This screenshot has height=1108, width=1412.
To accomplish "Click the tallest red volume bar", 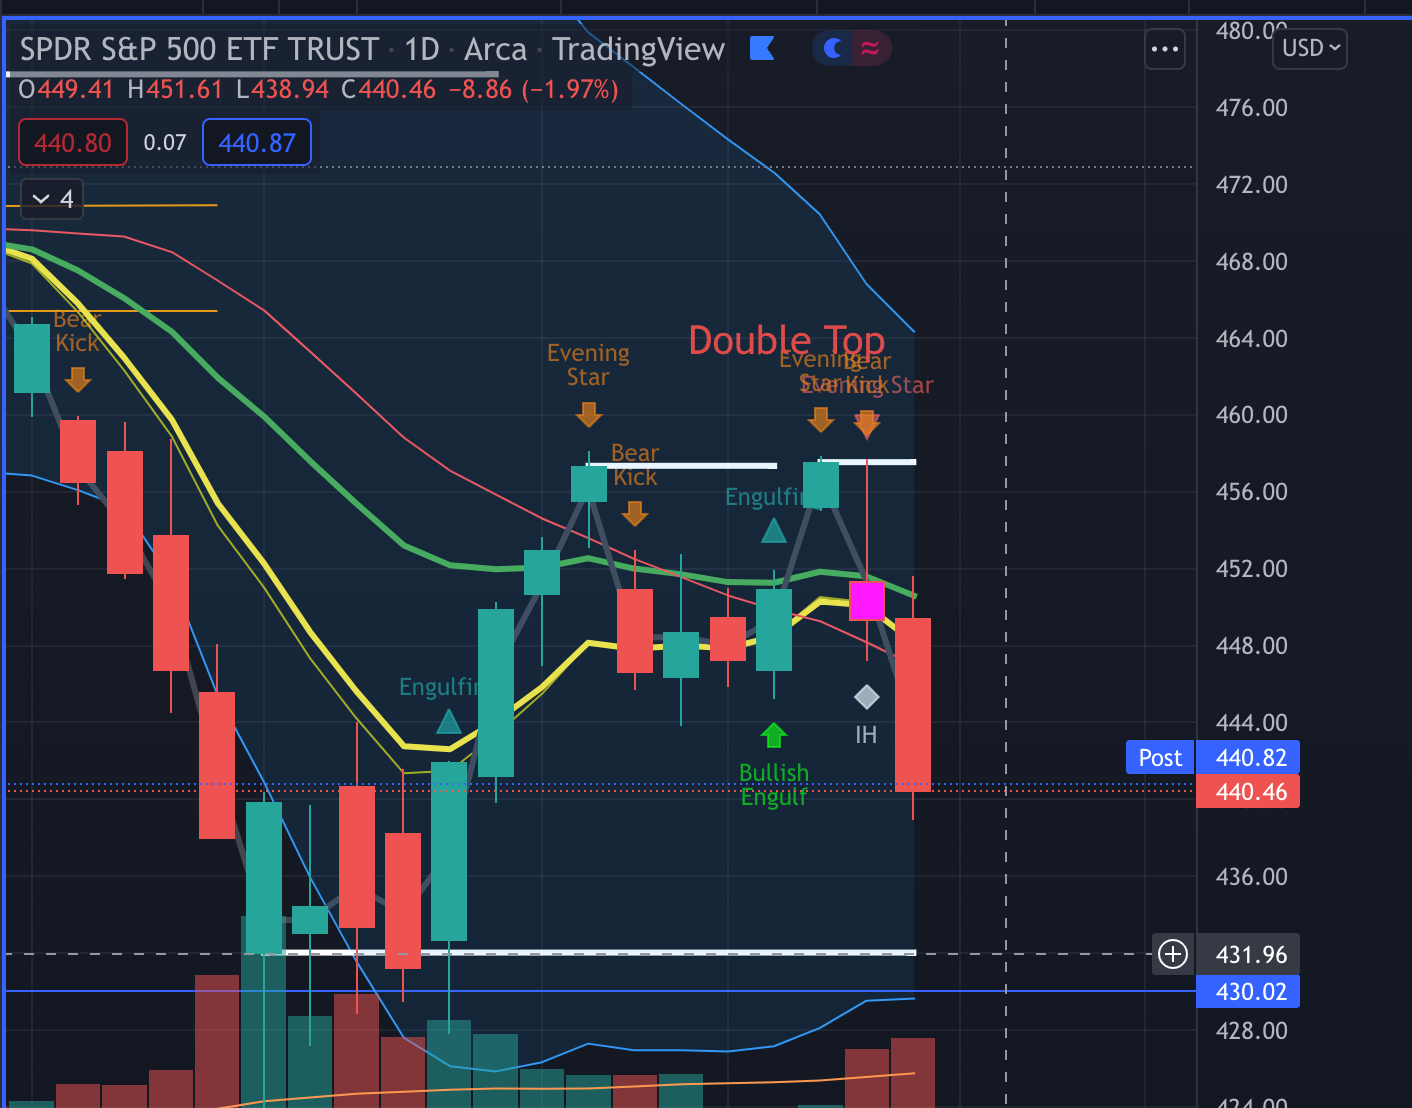I will 217,1041.
